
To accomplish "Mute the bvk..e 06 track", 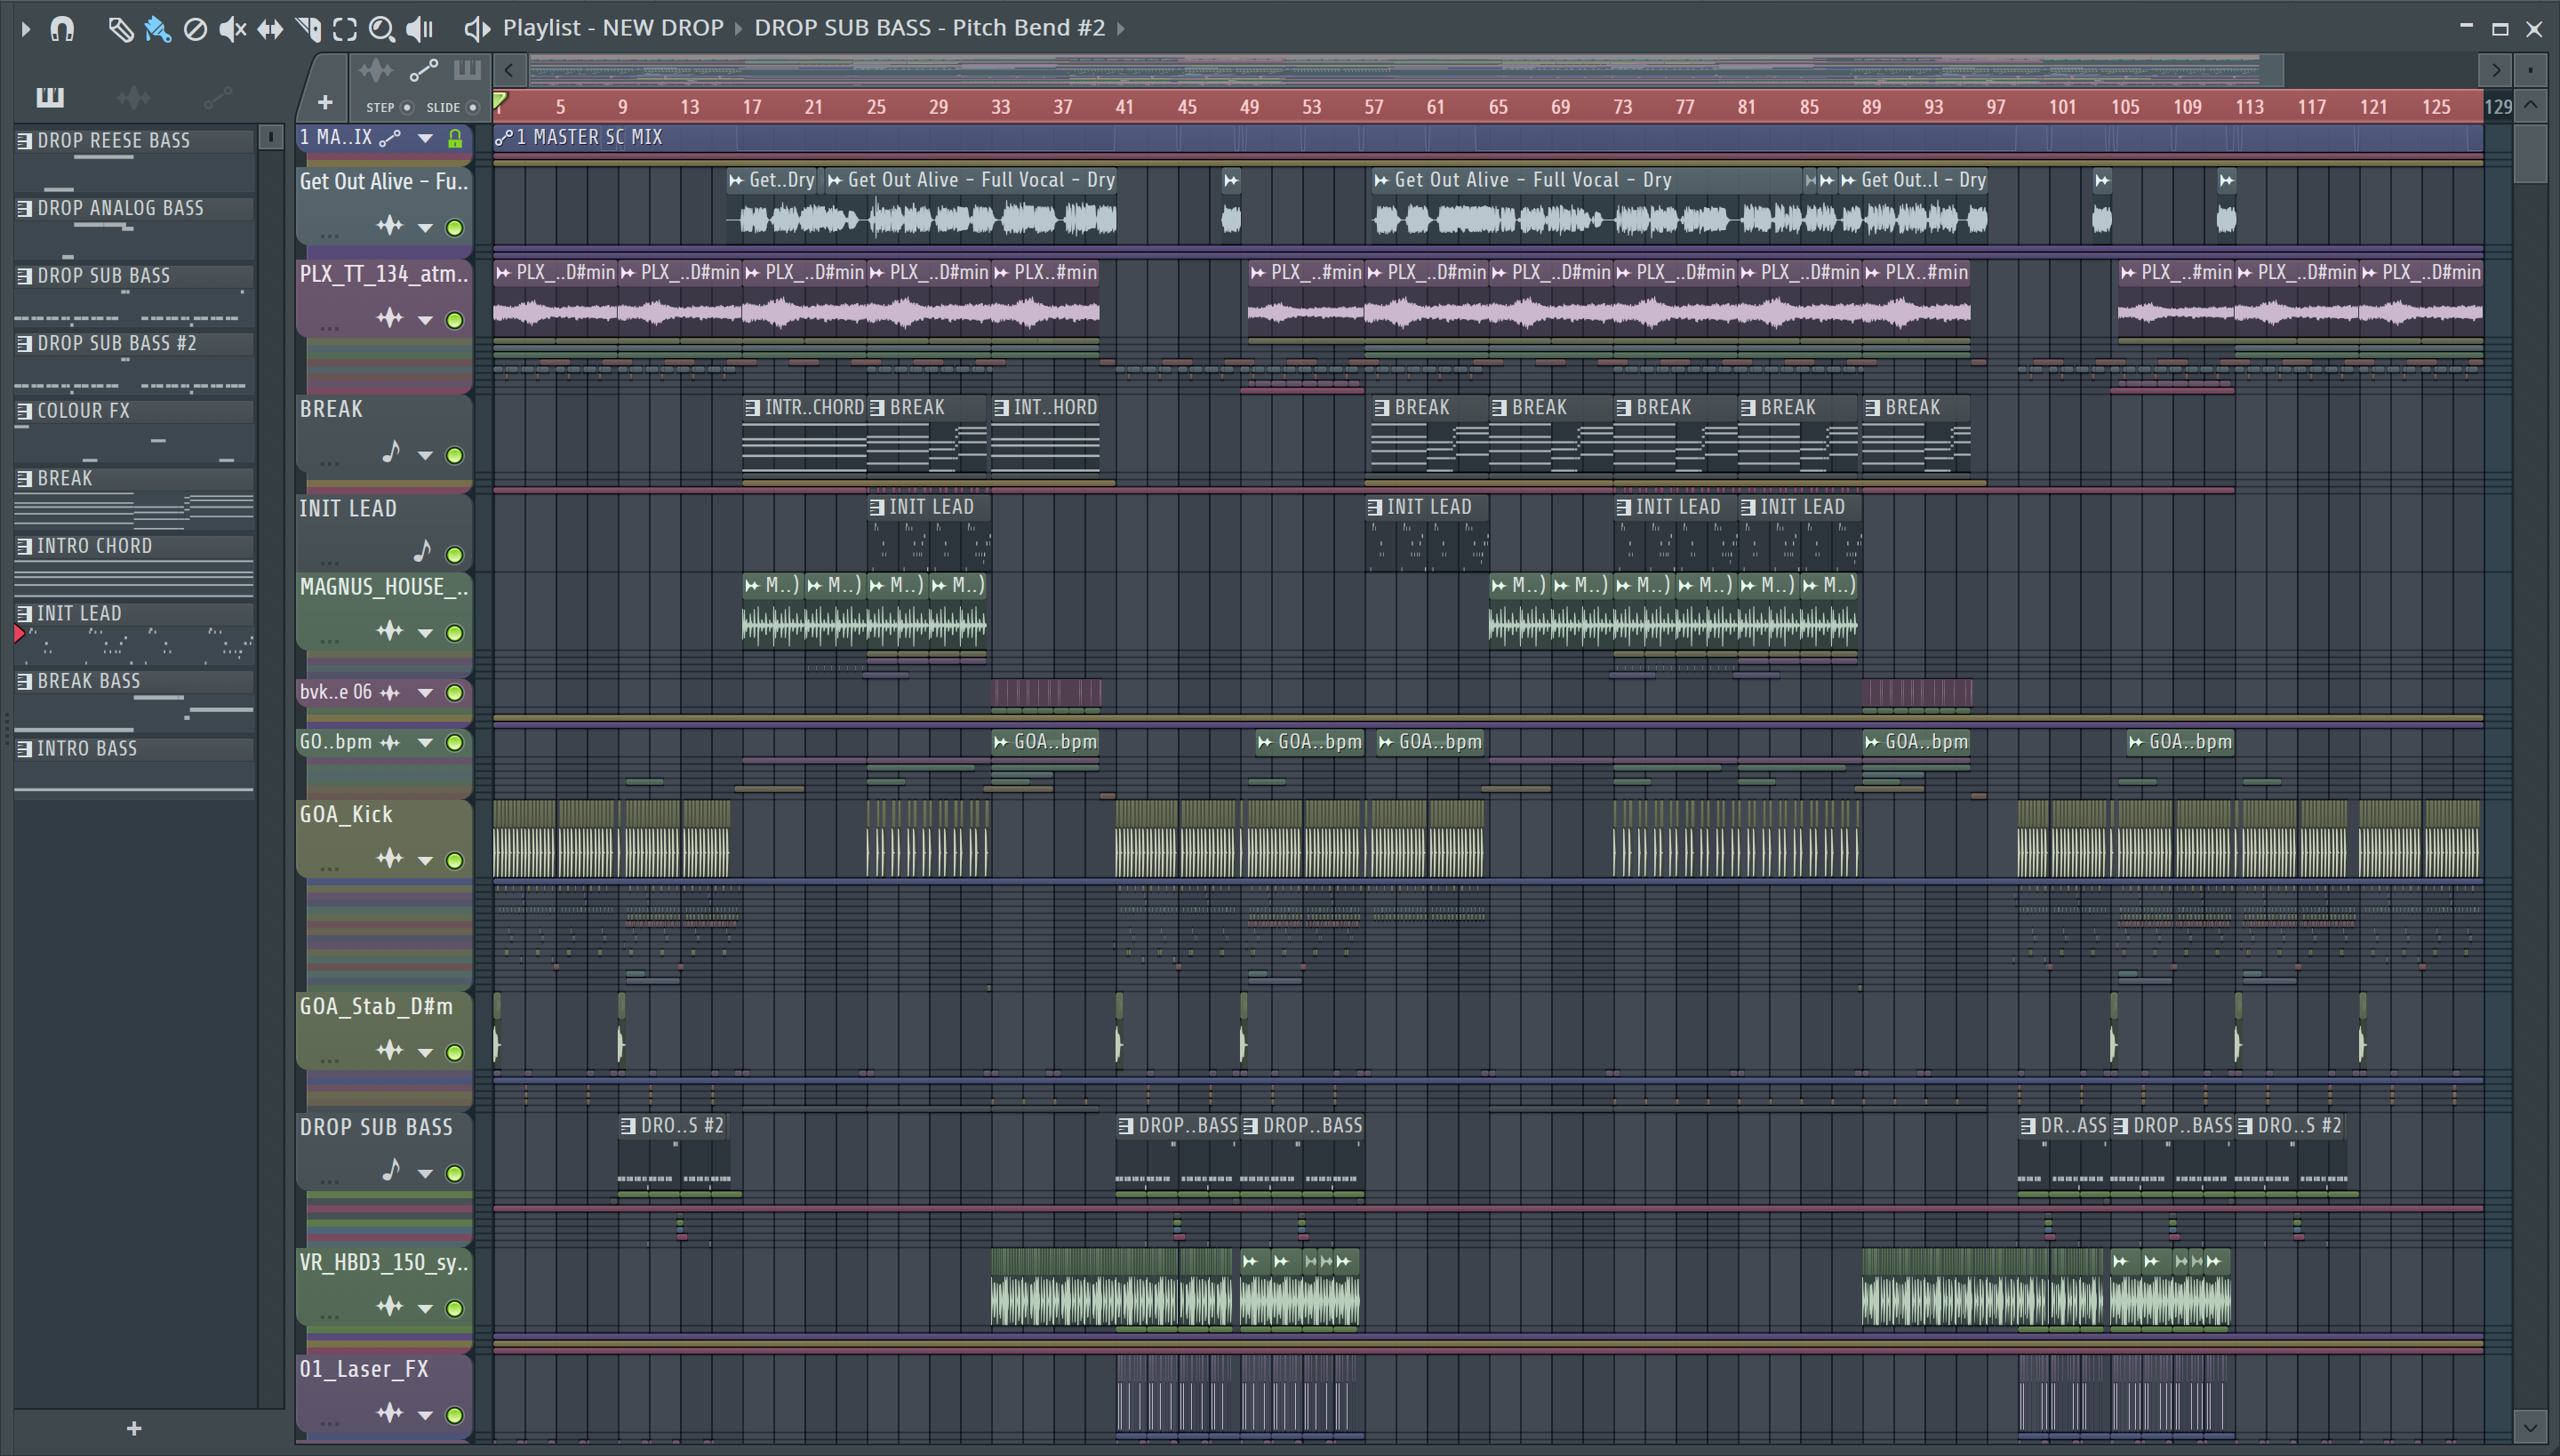I will tap(455, 692).
